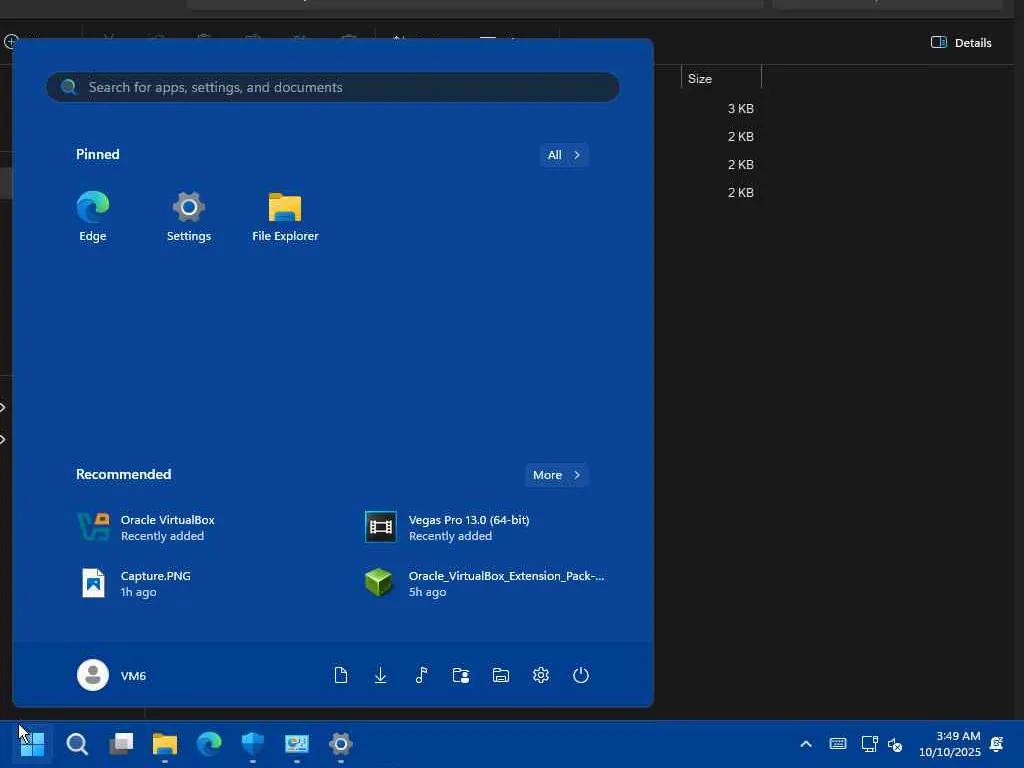This screenshot has width=1024, height=768.
Task: Open File Explorer from Start bottom bar
Action: (x=501, y=675)
